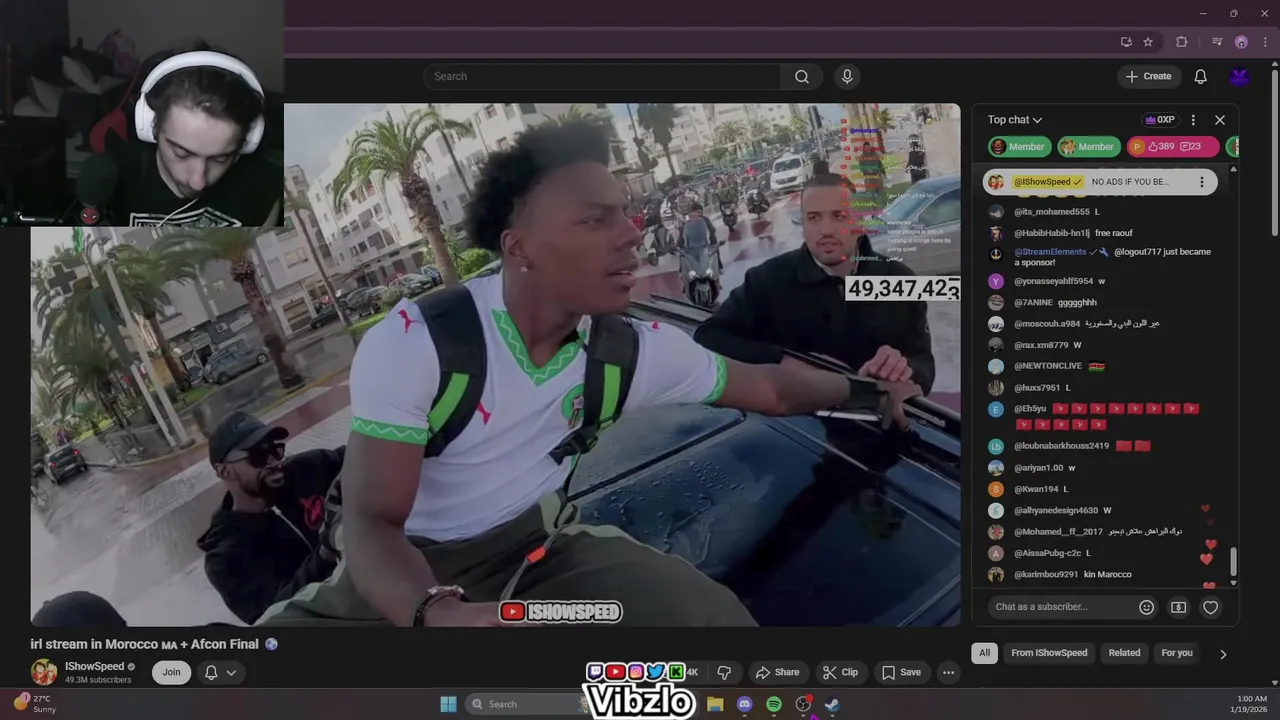Click chat user @loubnabarkhouss2419

click(1061, 446)
